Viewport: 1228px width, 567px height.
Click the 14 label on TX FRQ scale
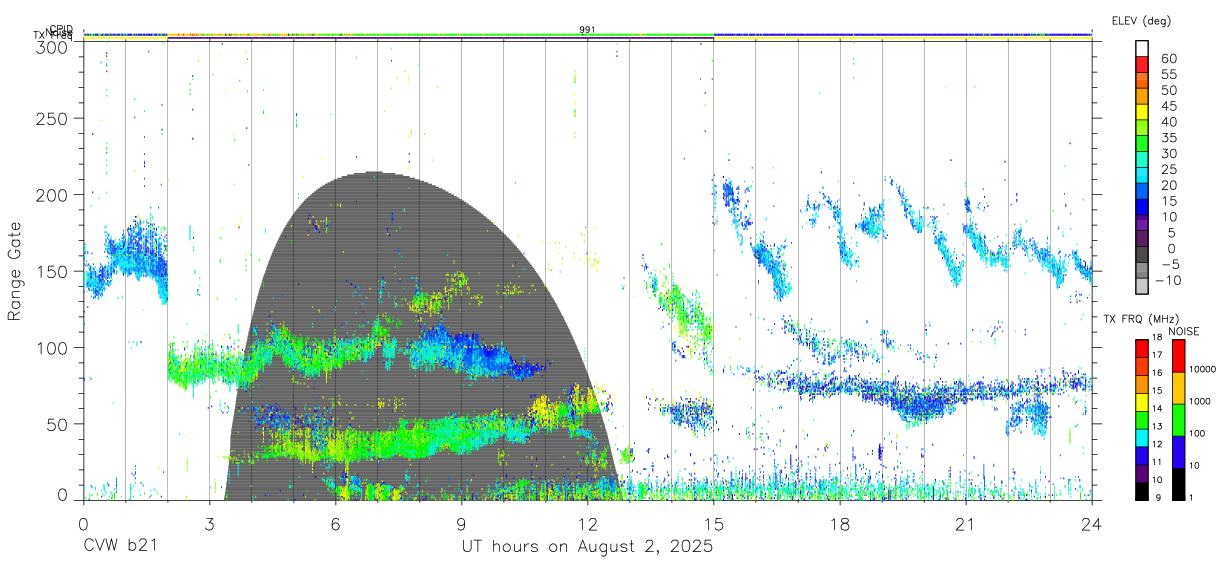pyautogui.click(x=1158, y=408)
